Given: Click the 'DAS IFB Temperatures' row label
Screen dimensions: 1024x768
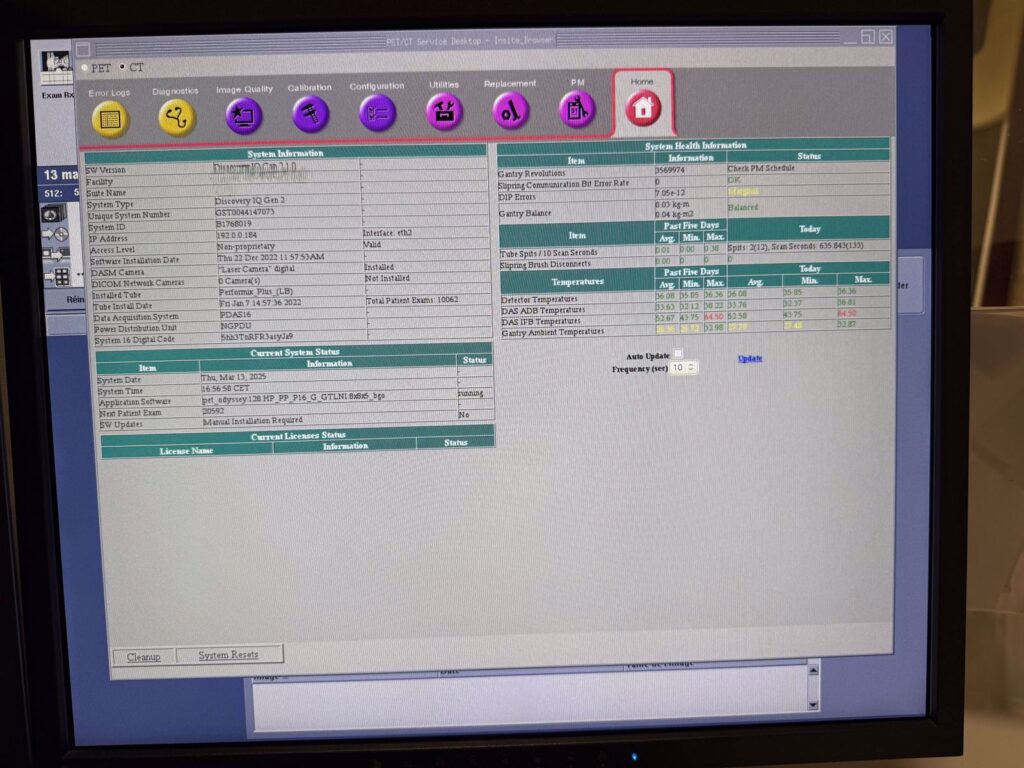Looking at the screenshot, I should (x=541, y=322).
